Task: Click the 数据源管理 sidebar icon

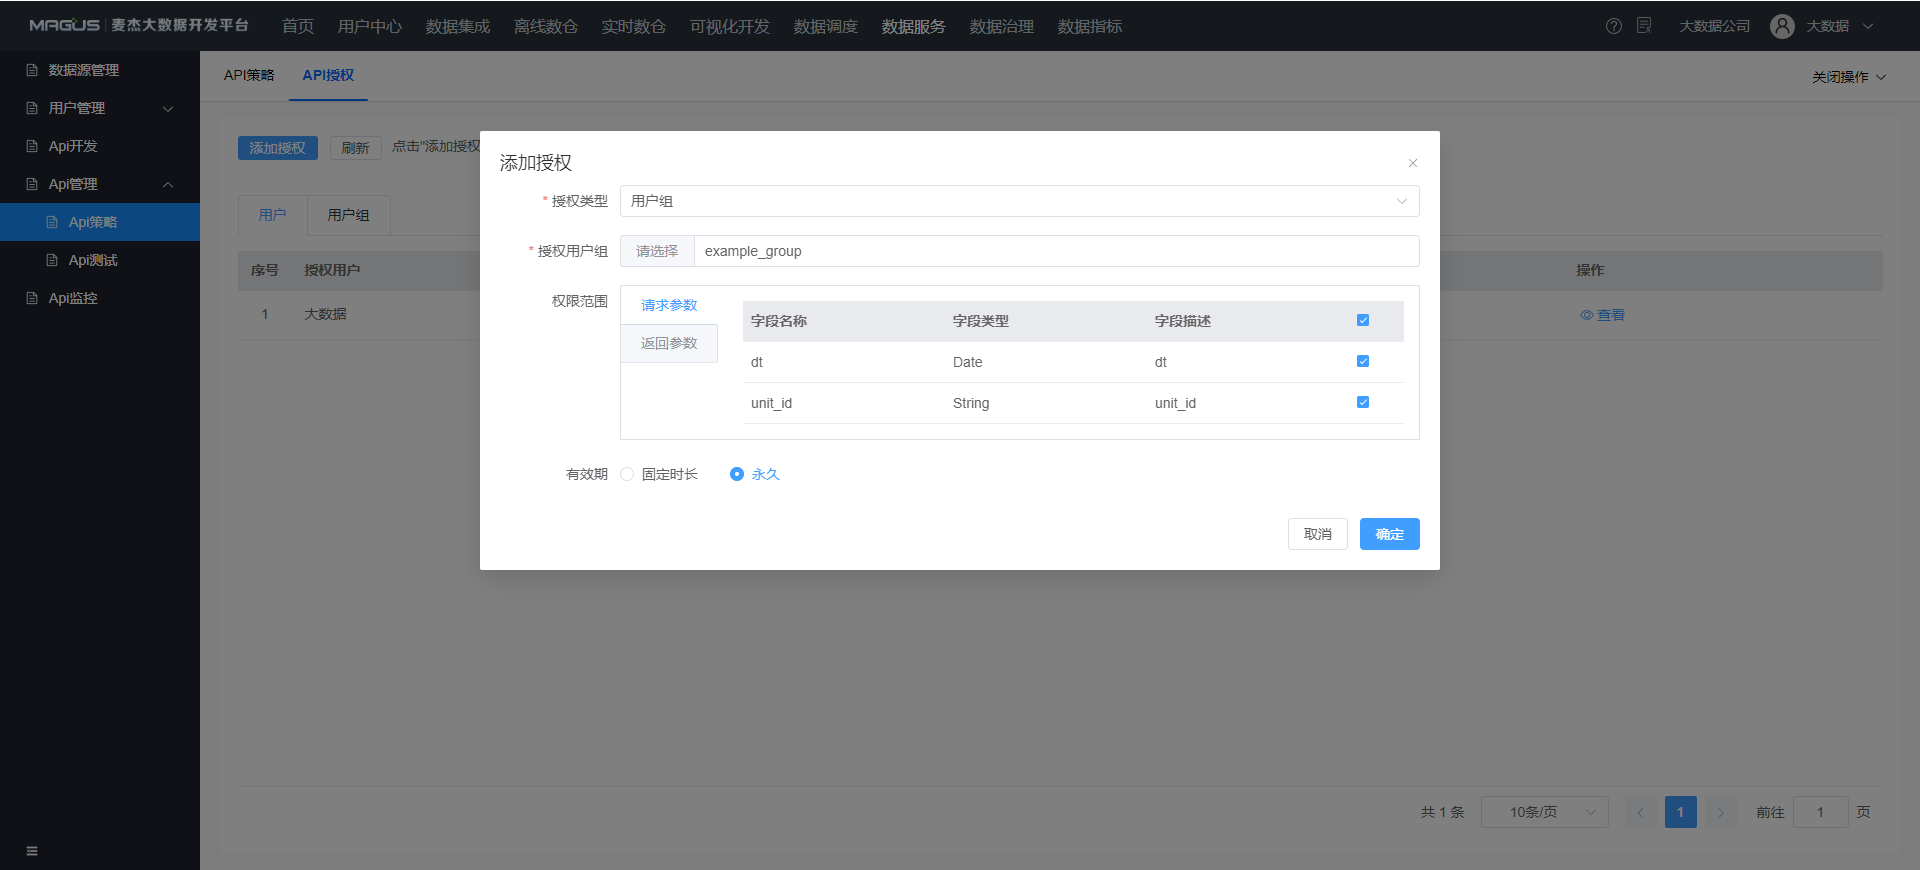Action: coord(32,70)
